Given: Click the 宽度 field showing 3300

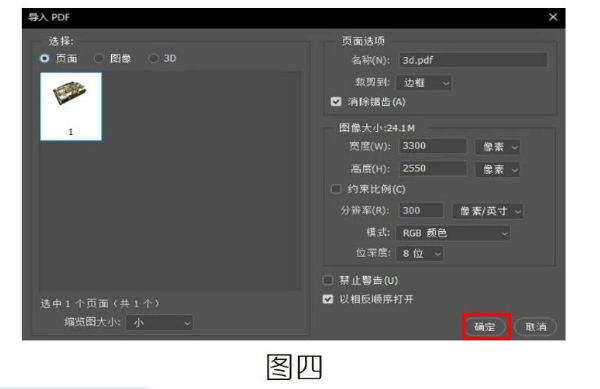Looking at the screenshot, I should [x=433, y=146].
